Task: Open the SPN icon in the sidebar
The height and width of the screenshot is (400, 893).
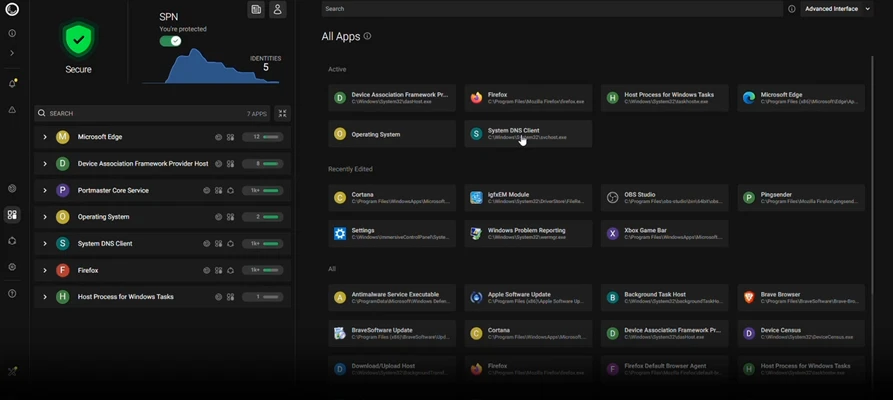Action: 12,241
